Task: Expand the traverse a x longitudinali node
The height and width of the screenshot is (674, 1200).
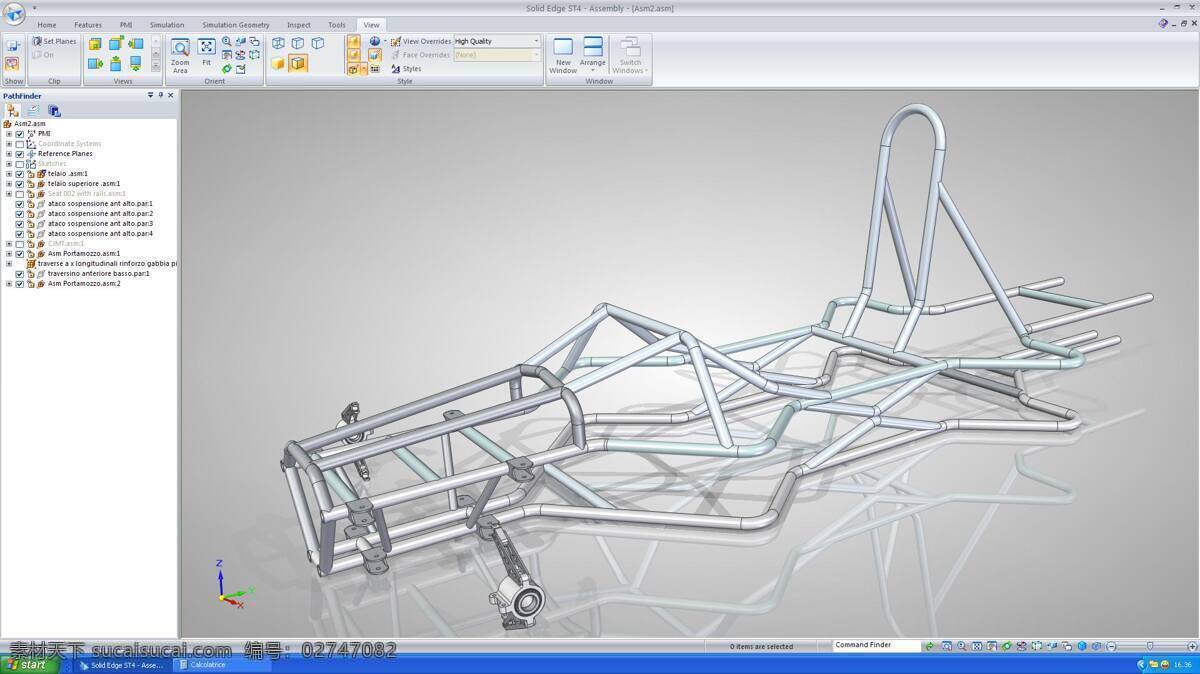Action: point(9,264)
